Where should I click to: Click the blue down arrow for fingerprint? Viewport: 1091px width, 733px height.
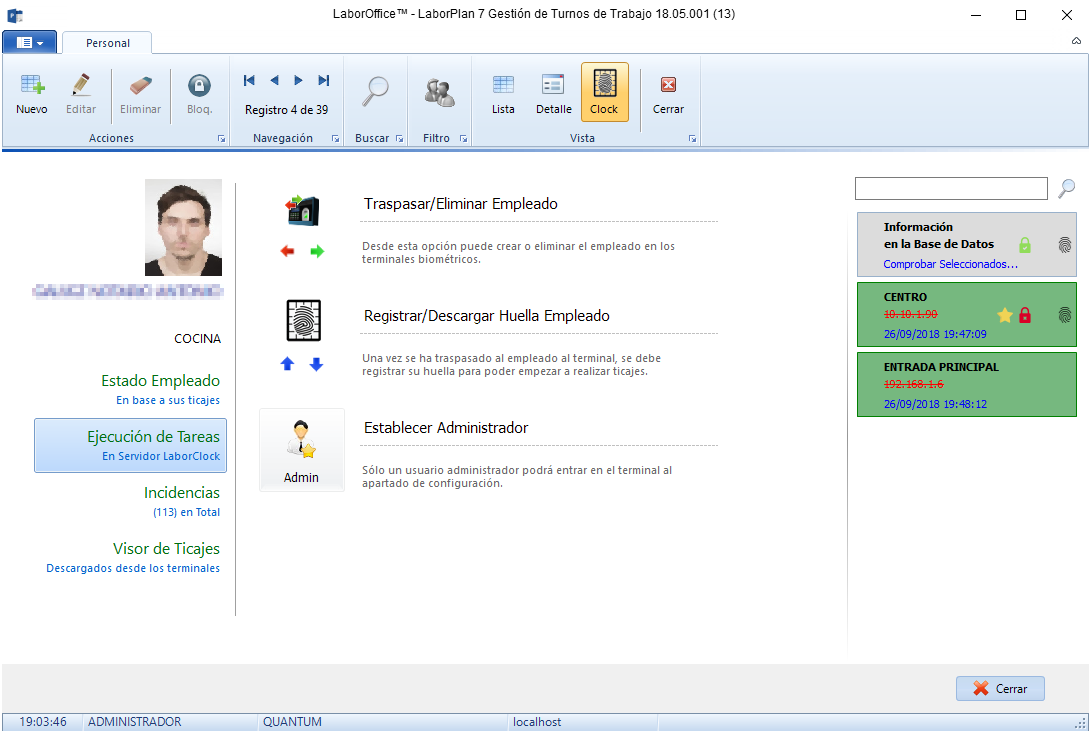tap(317, 363)
